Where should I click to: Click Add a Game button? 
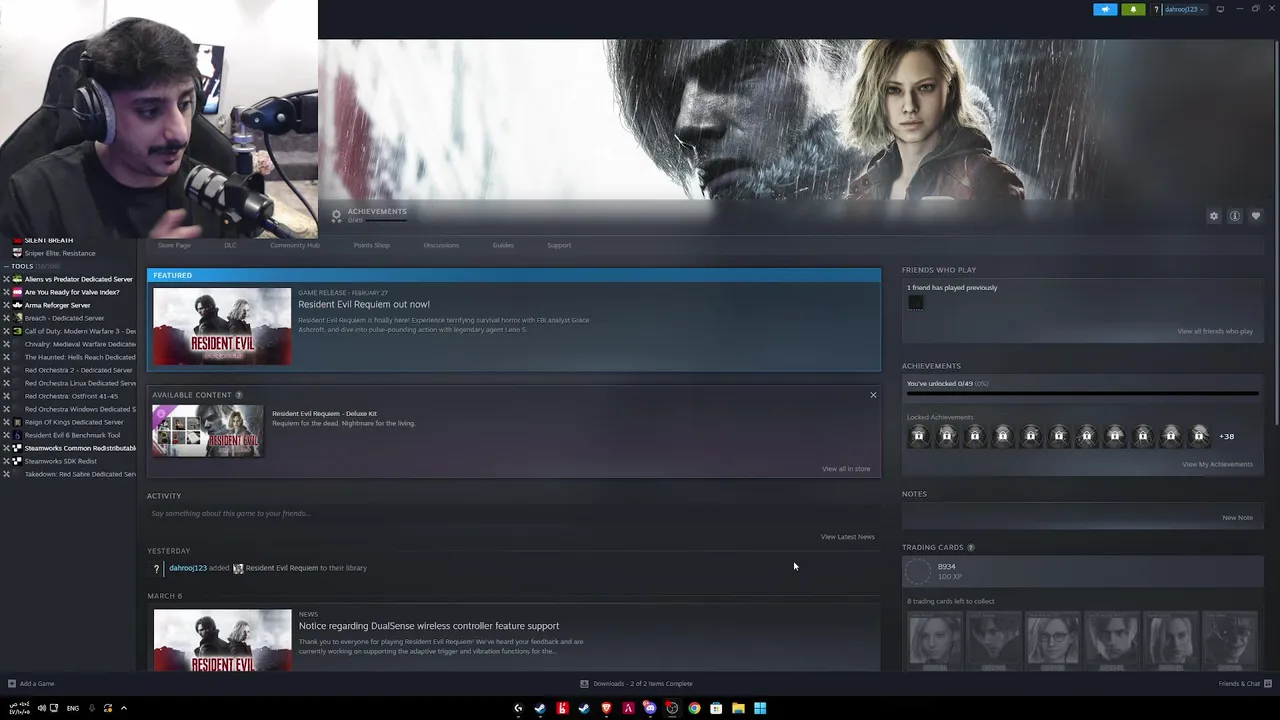tap(31, 684)
